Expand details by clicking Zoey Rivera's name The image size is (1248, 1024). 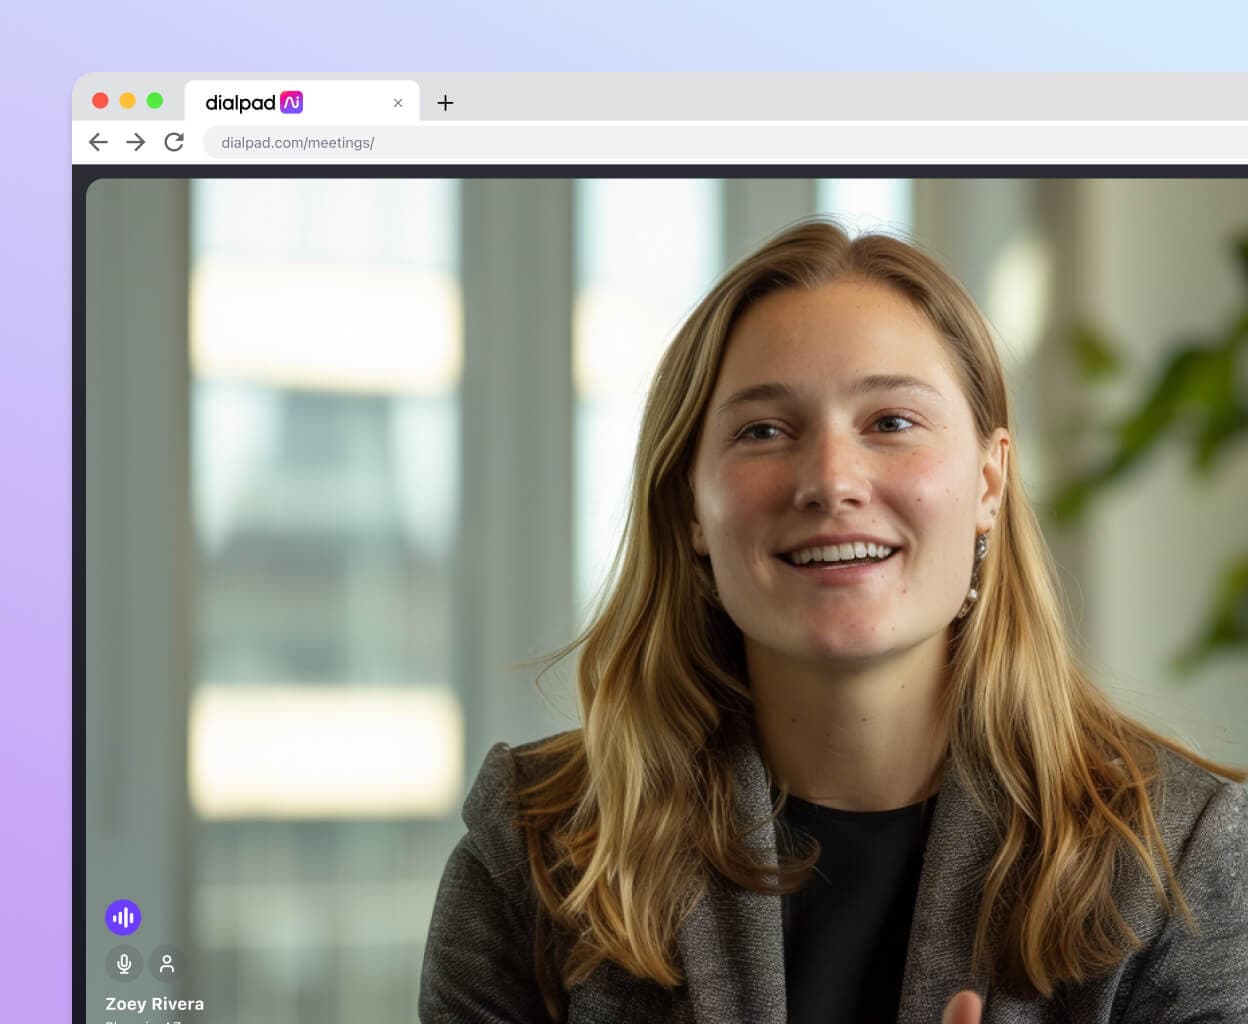tap(154, 1003)
